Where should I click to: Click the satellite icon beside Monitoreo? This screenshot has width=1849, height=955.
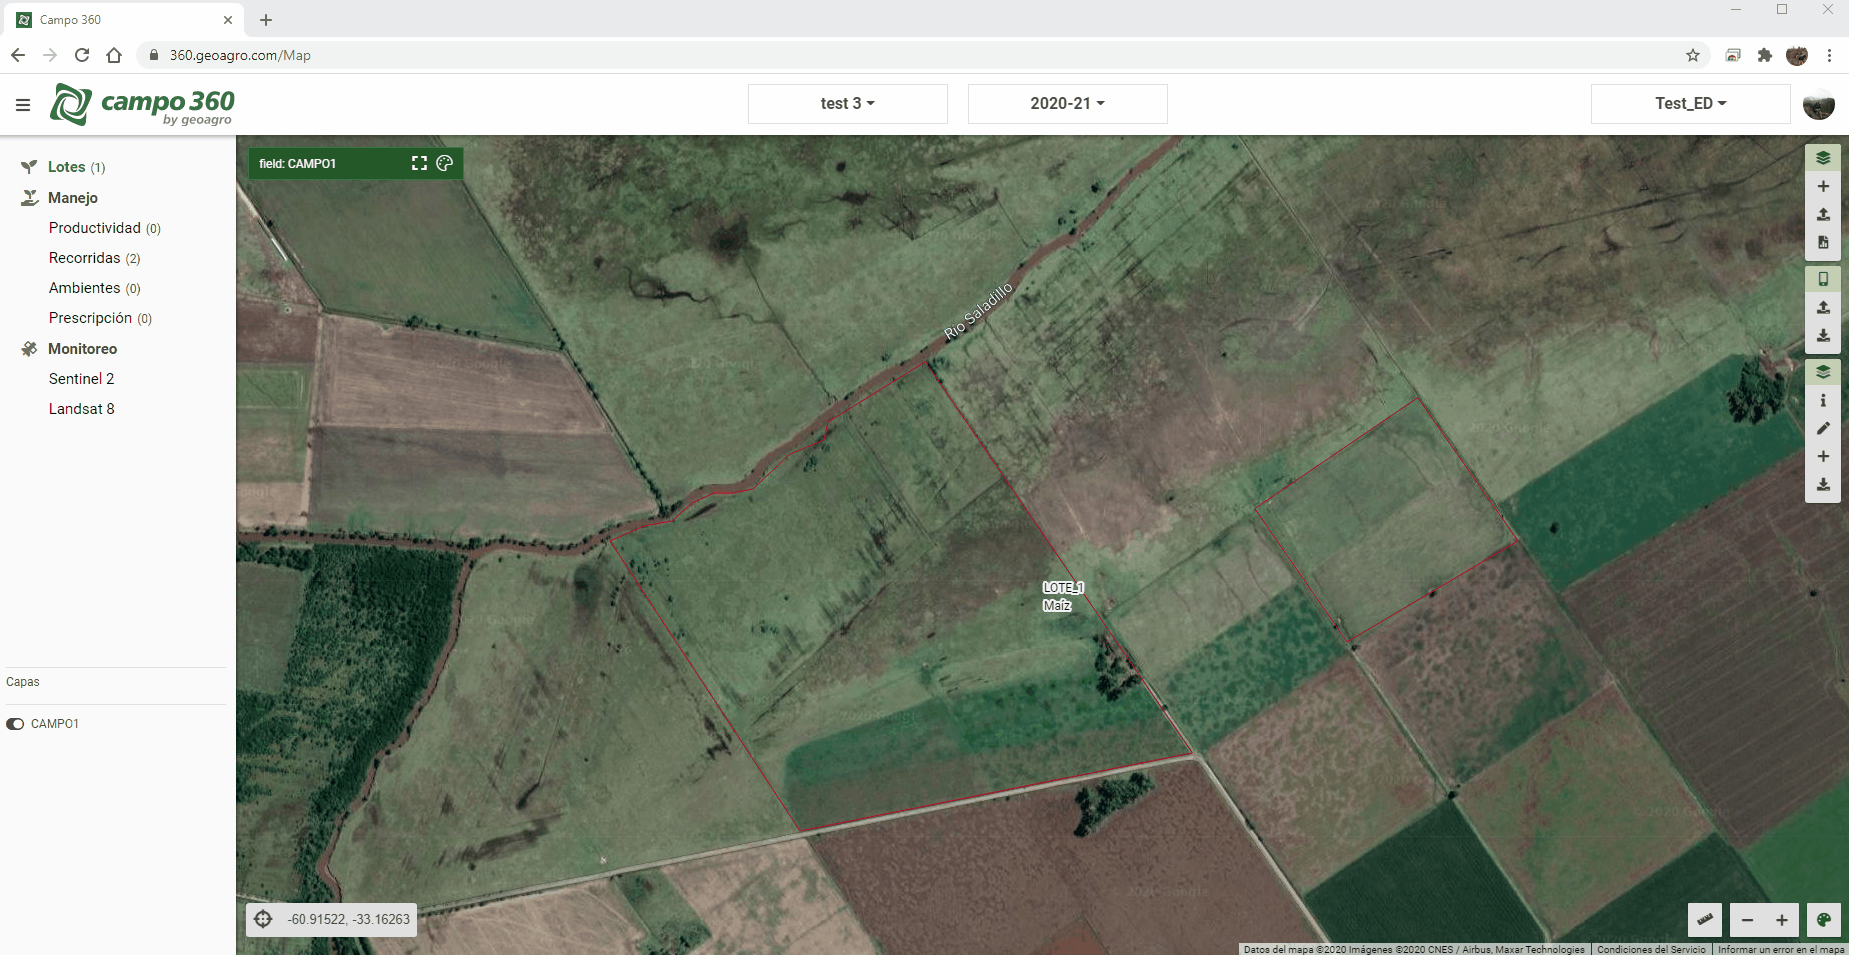click(29, 349)
